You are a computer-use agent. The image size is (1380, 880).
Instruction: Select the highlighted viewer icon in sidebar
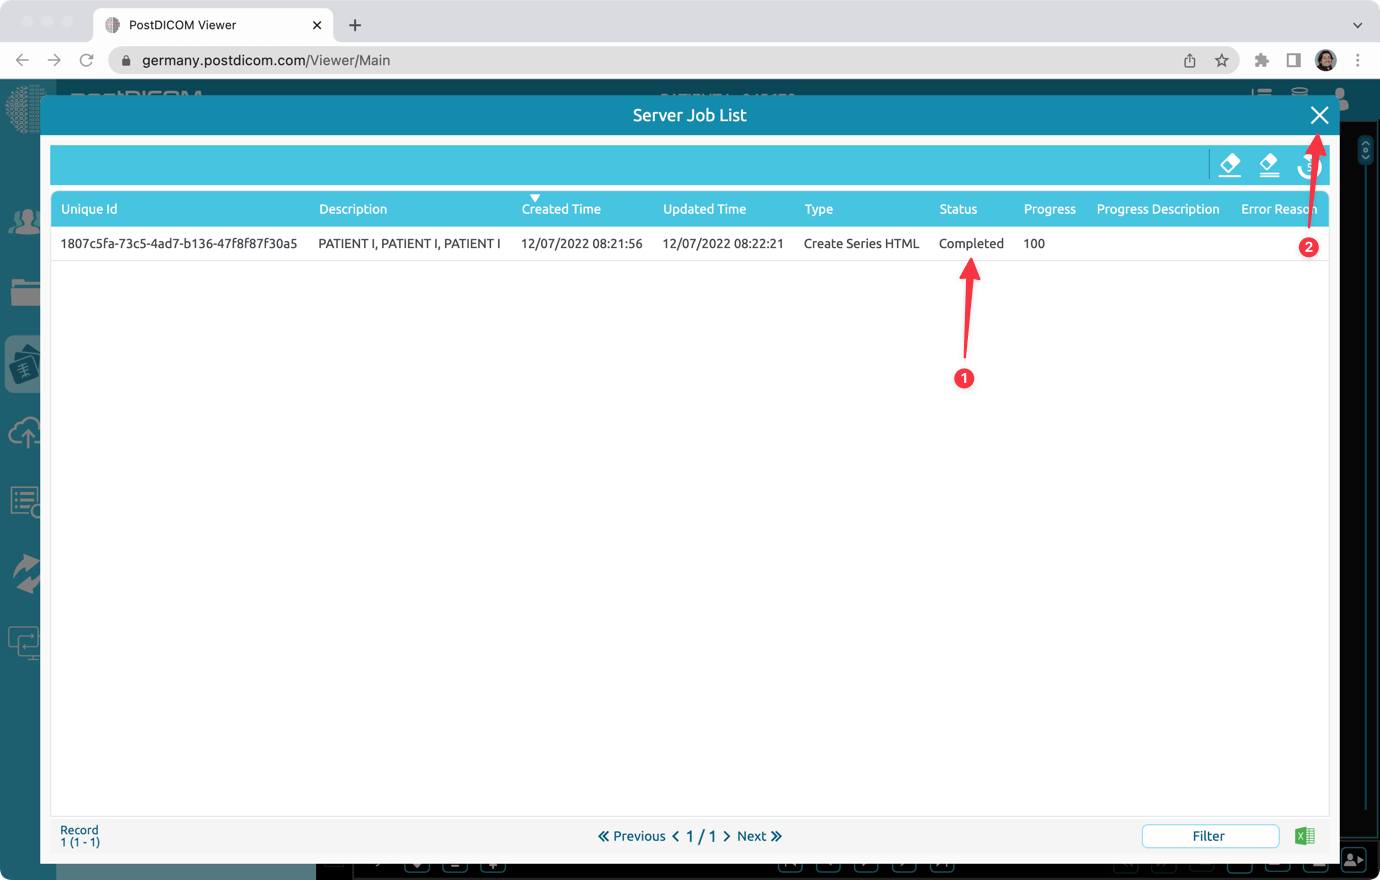coord(22,363)
